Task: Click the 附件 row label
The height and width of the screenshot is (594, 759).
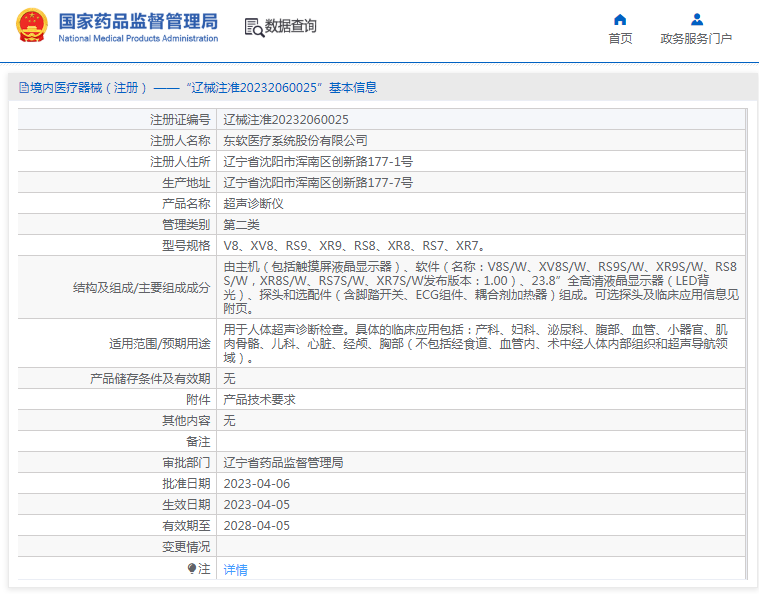Action: pyautogui.click(x=198, y=399)
